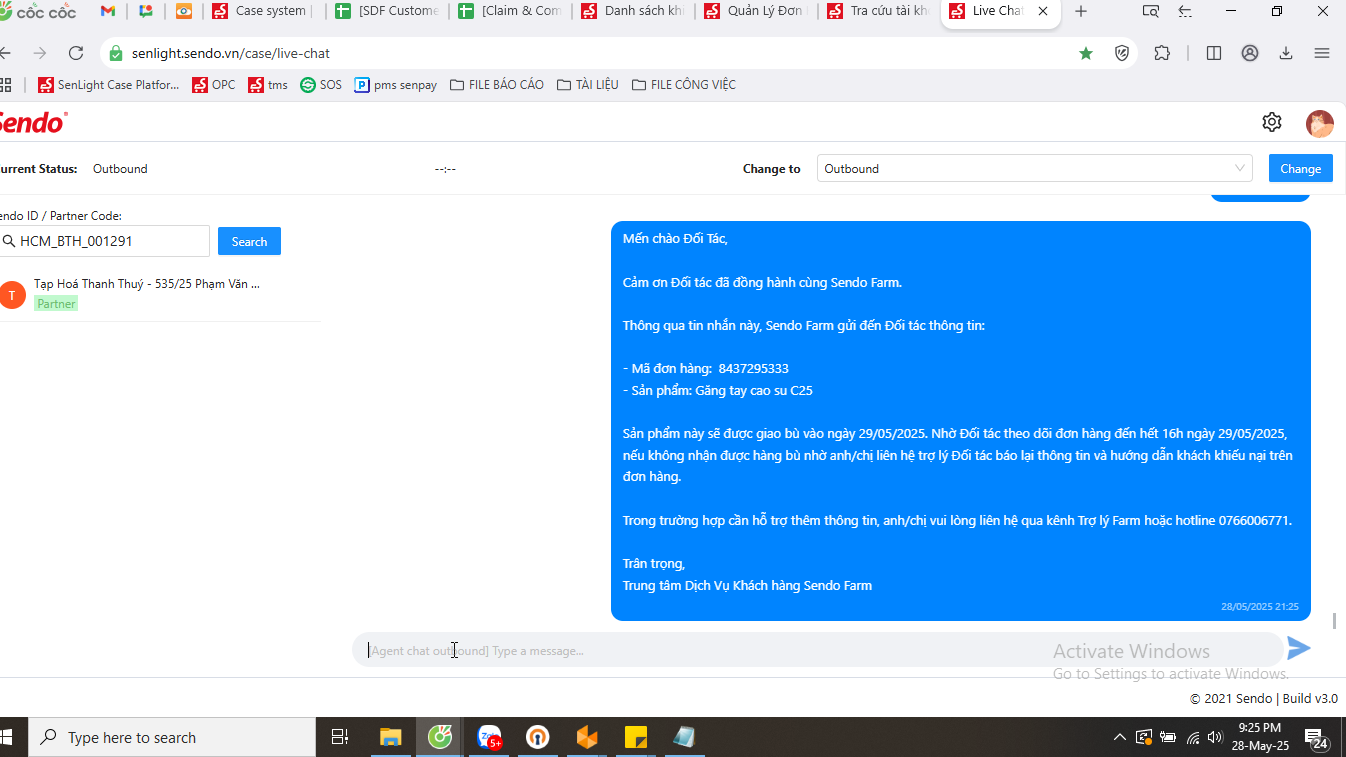The height and width of the screenshot is (757, 1346).
Task: Select the Tạp Hoá Thanh Thuý conversation
Action: pyautogui.click(x=160, y=294)
